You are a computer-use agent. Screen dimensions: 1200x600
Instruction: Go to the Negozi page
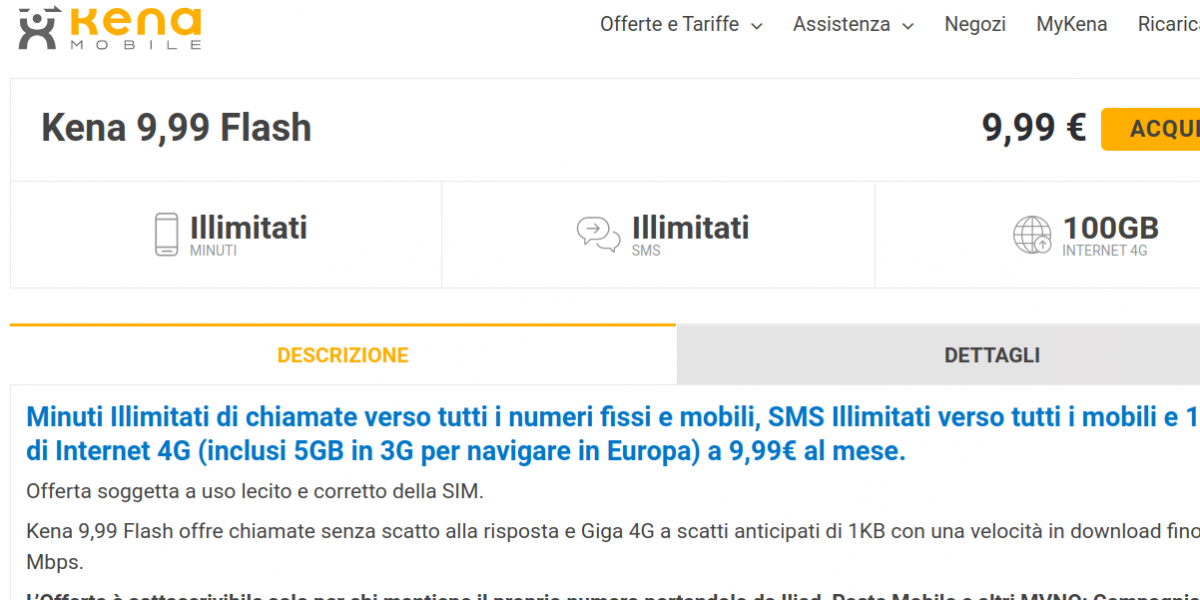[x=975, y=24]
